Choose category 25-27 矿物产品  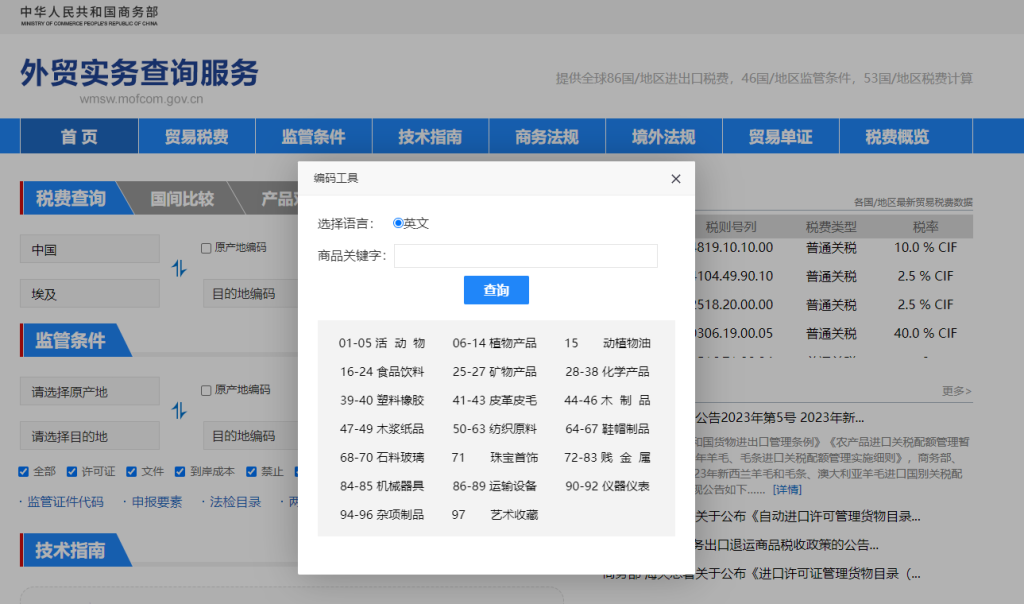(x=494, y=372)
